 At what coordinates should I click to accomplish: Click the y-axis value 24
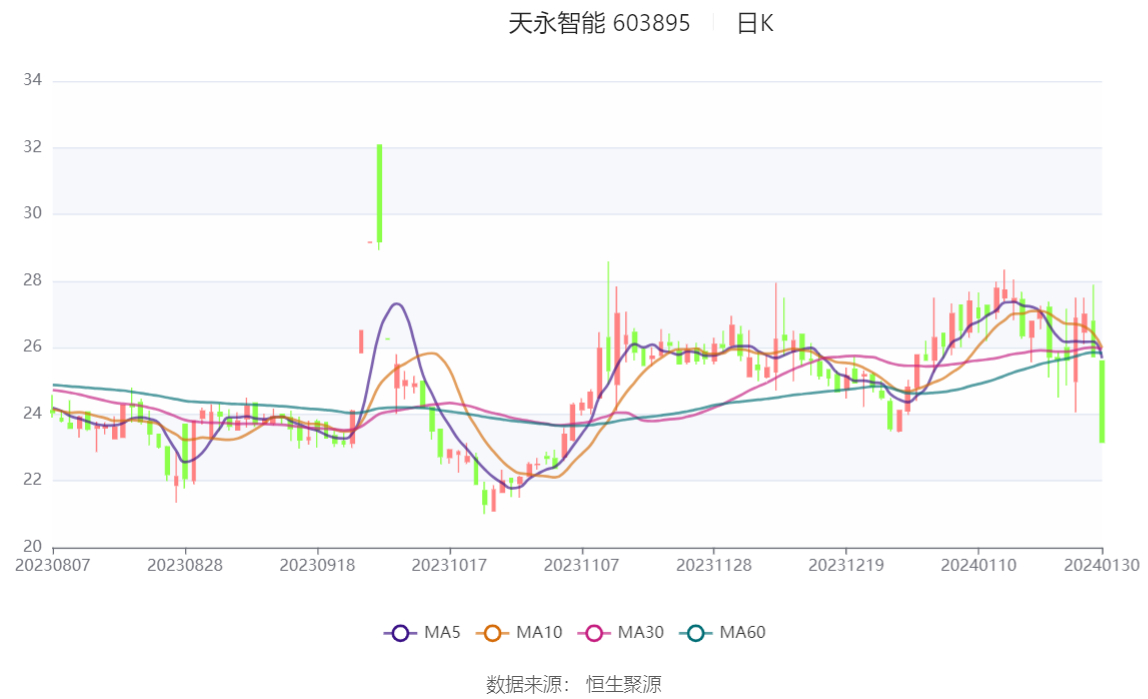32,414
